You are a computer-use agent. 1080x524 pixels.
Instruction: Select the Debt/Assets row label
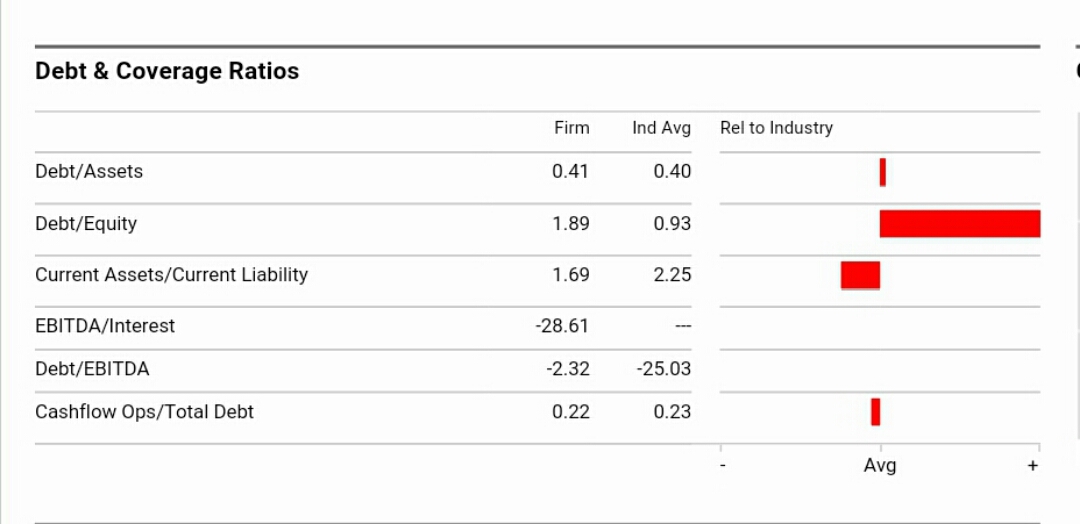pyautogui.click(x=89, y=172)
